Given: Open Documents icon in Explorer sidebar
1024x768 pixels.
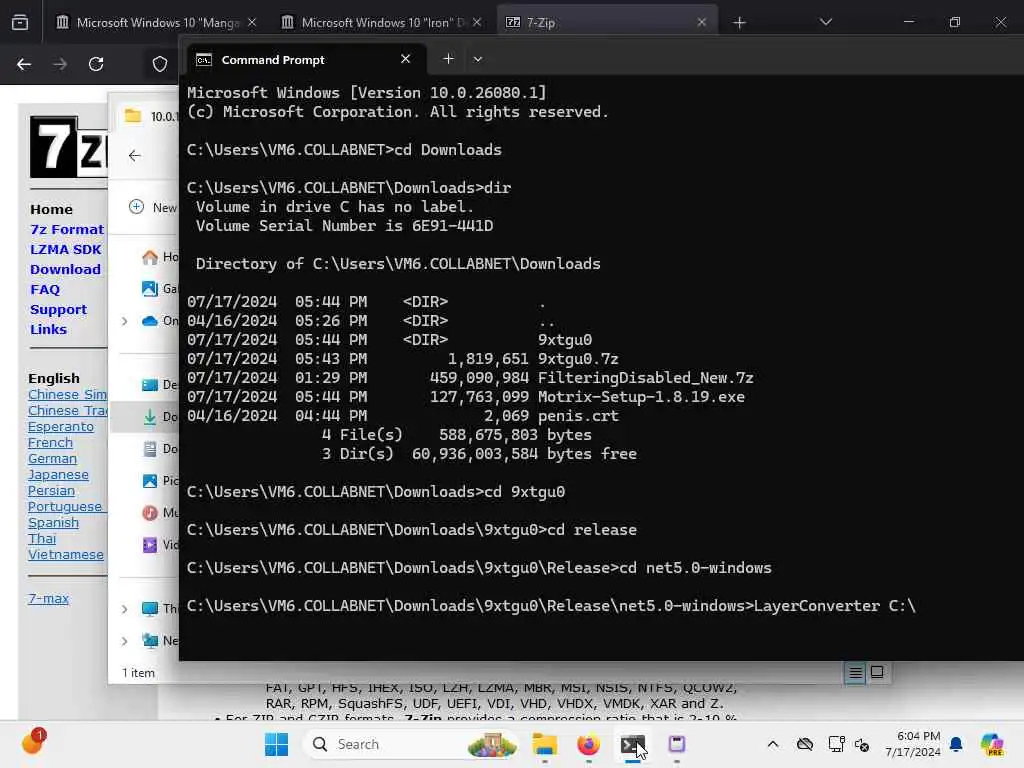Looking at the screenshot, I should coord(150,449).
